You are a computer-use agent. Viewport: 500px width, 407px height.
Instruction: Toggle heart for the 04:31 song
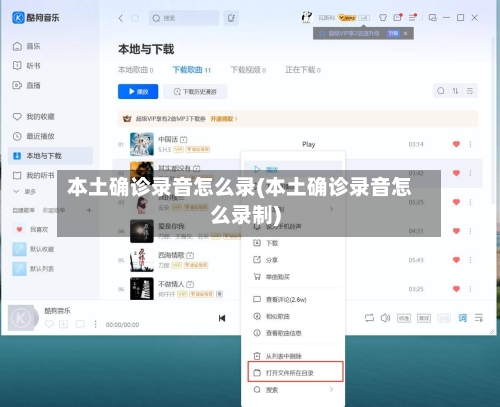pyautogui.click(x=456, y=231)
